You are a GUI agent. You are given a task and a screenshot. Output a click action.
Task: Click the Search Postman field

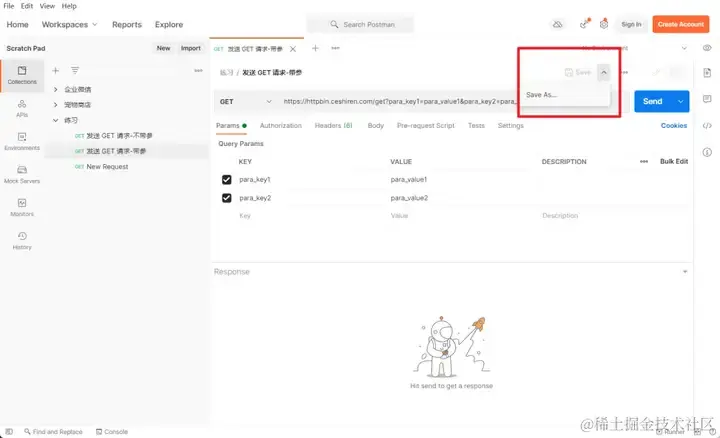[x=360, y=24]
